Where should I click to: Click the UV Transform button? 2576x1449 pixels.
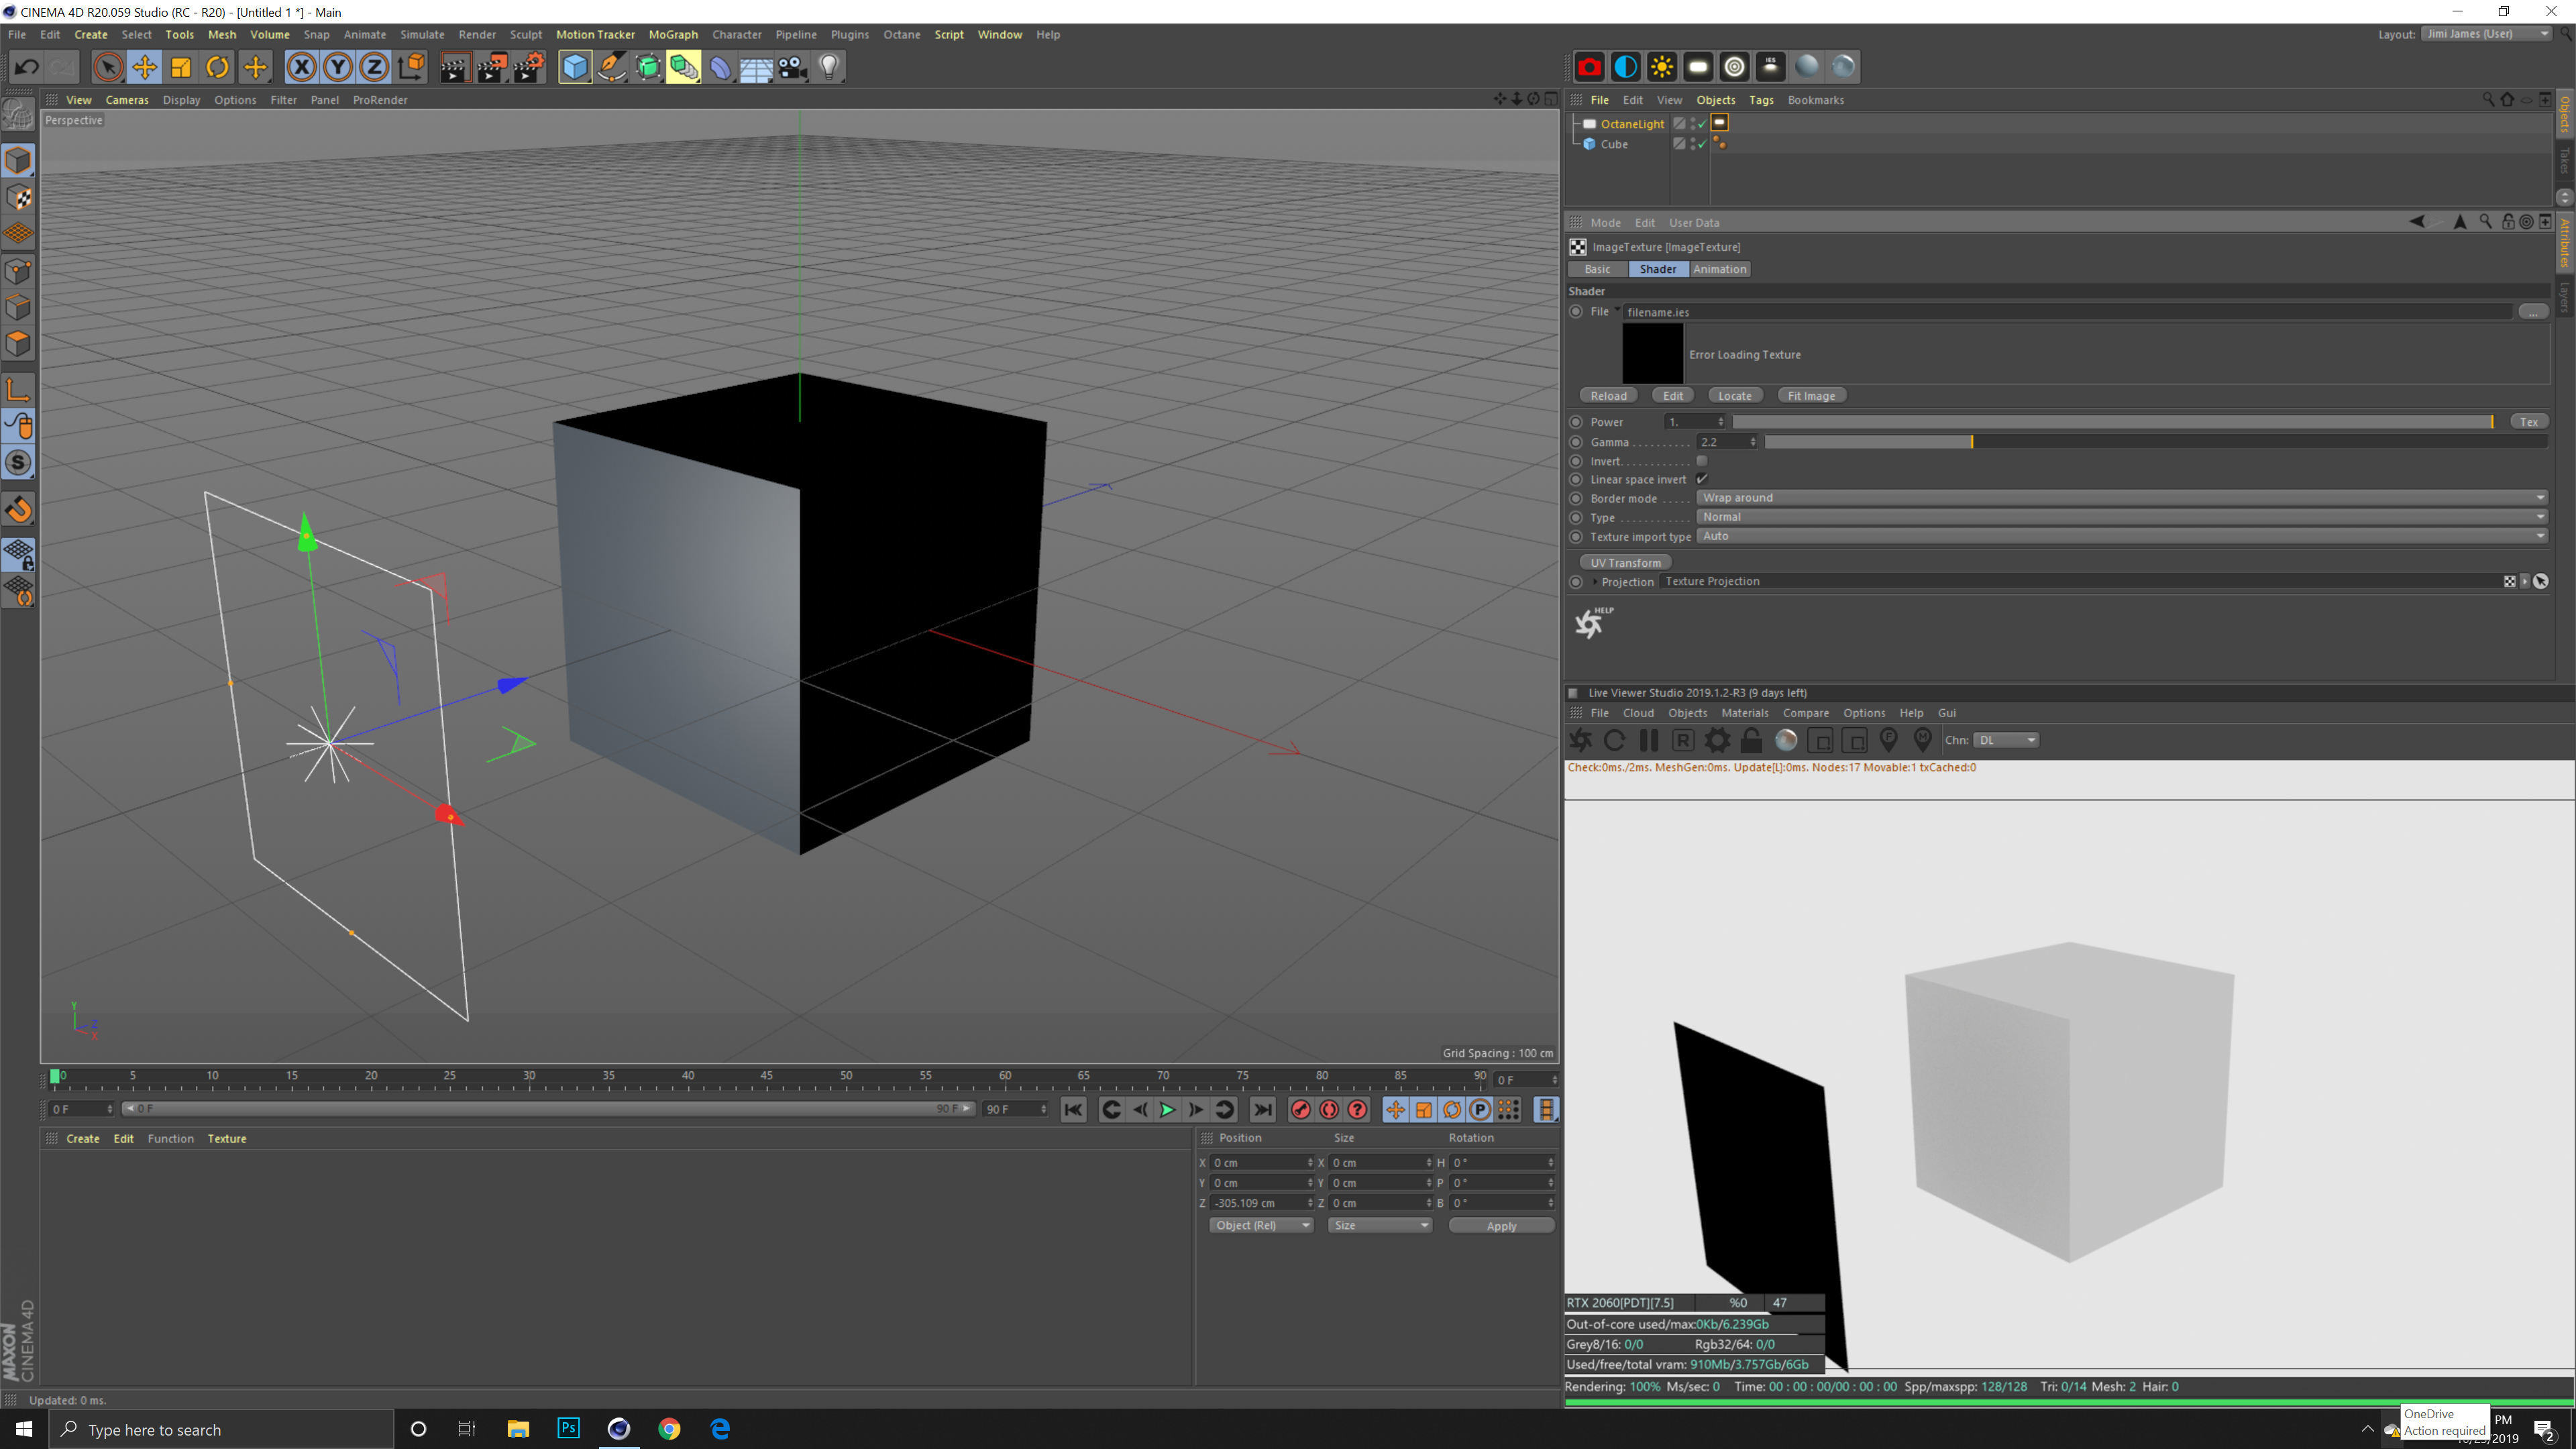pos(1625,563)
